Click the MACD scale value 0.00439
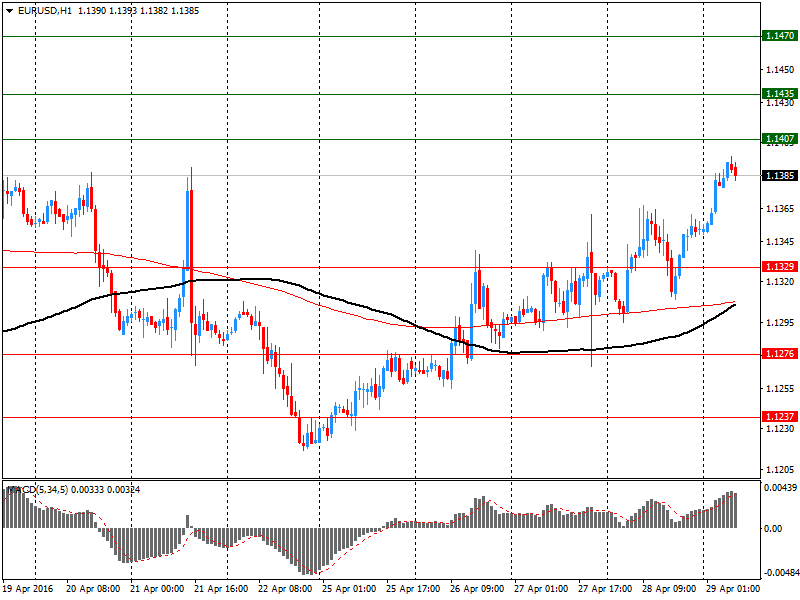Screen dimensions: 800x600 (x=781, y=488)
